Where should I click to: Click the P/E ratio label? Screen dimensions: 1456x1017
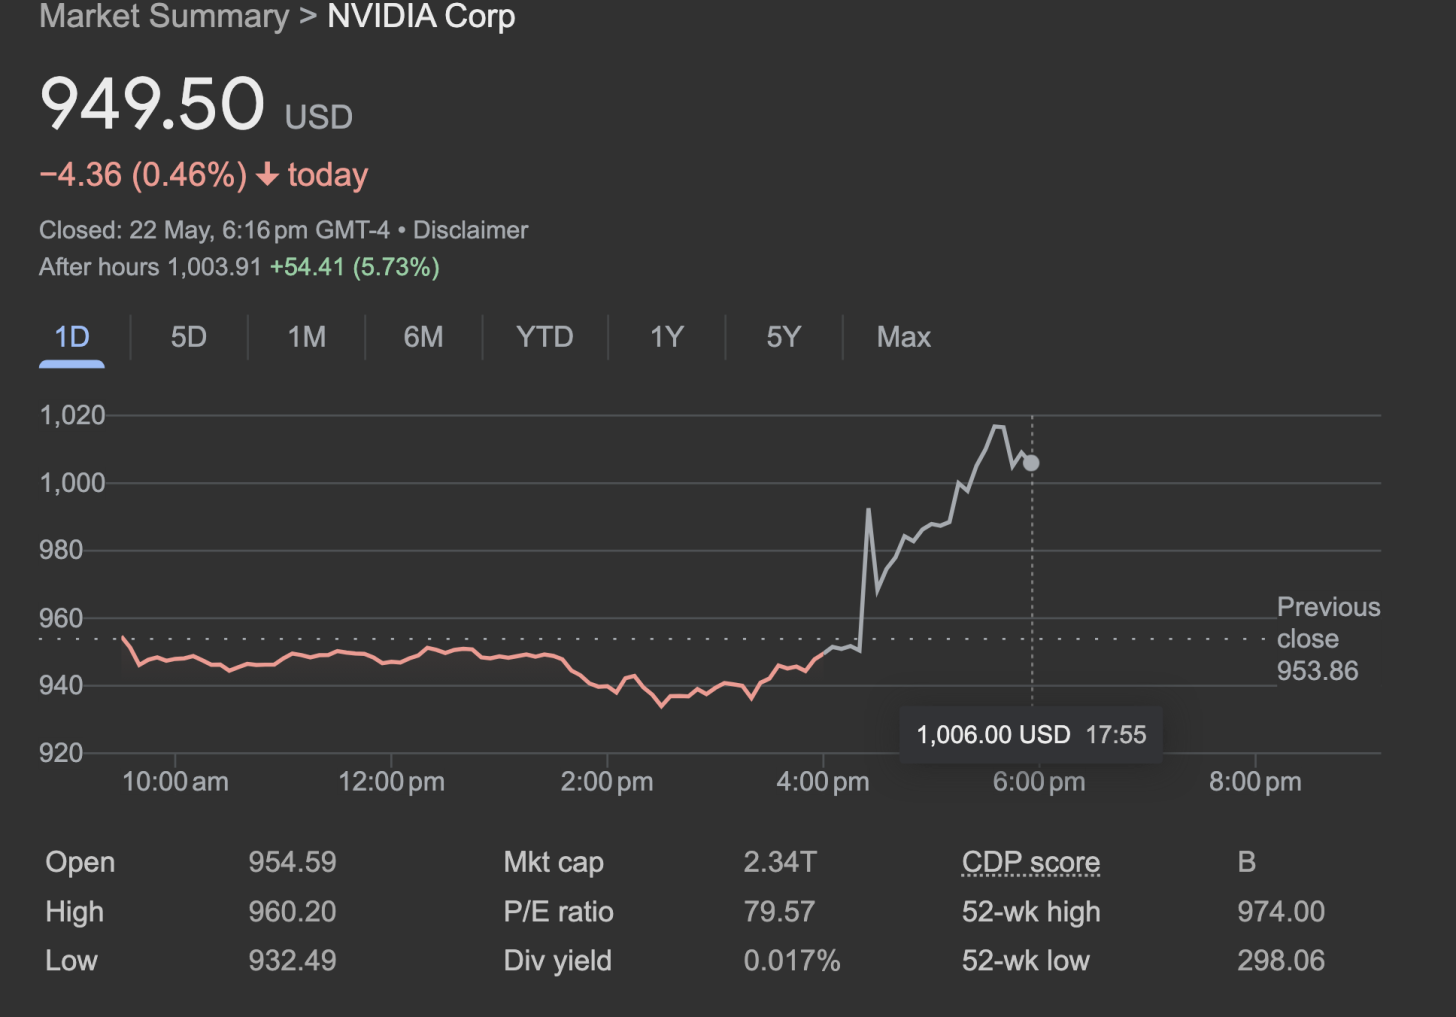[x=558, y=912]
